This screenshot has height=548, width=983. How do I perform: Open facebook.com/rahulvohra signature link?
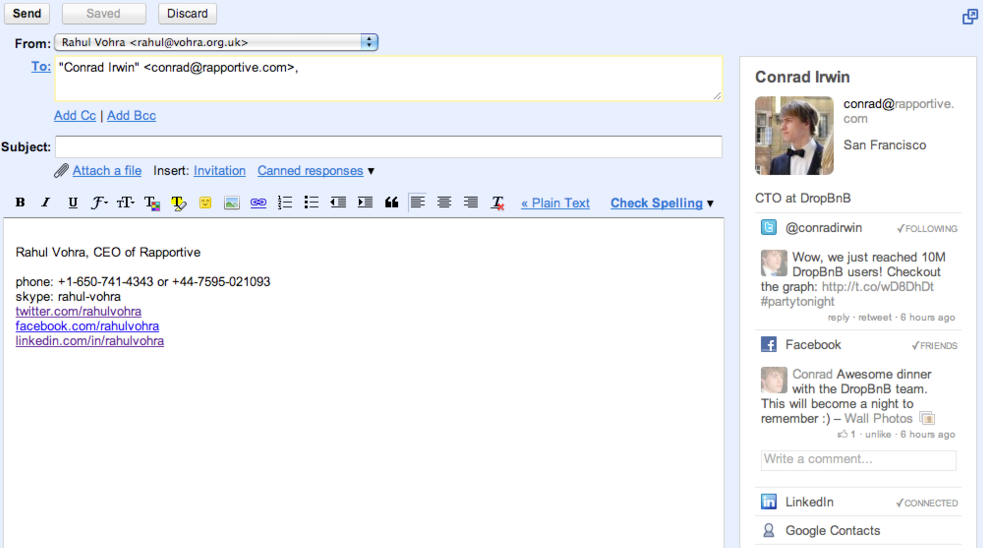[87, 326]
